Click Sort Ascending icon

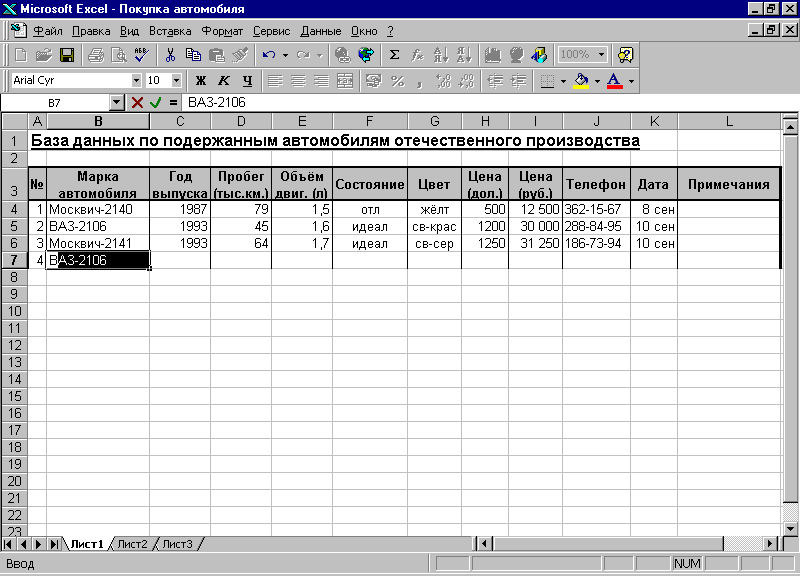pyautogui.click(x=441, y=55)
